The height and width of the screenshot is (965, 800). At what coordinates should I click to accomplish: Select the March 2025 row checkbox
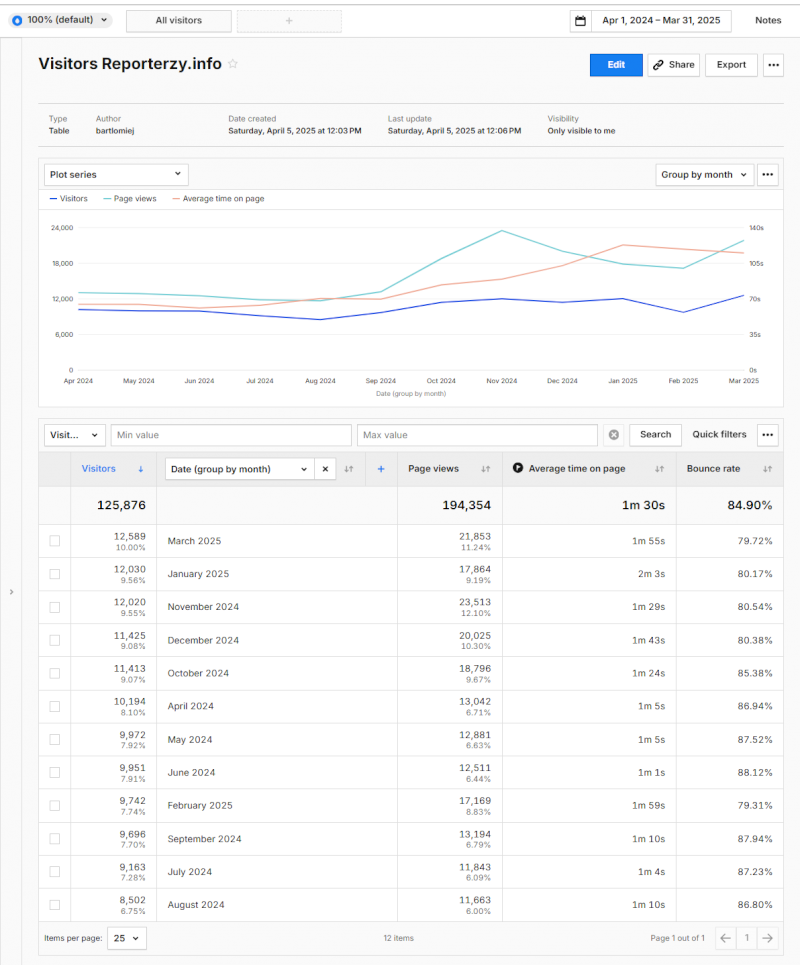coord(55,541)
